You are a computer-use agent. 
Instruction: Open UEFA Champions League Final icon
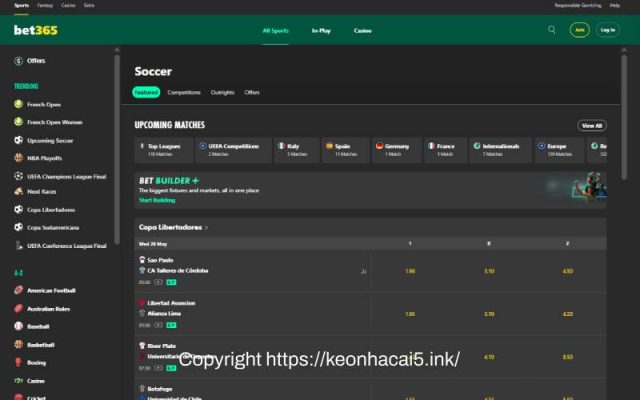(18, 176)
